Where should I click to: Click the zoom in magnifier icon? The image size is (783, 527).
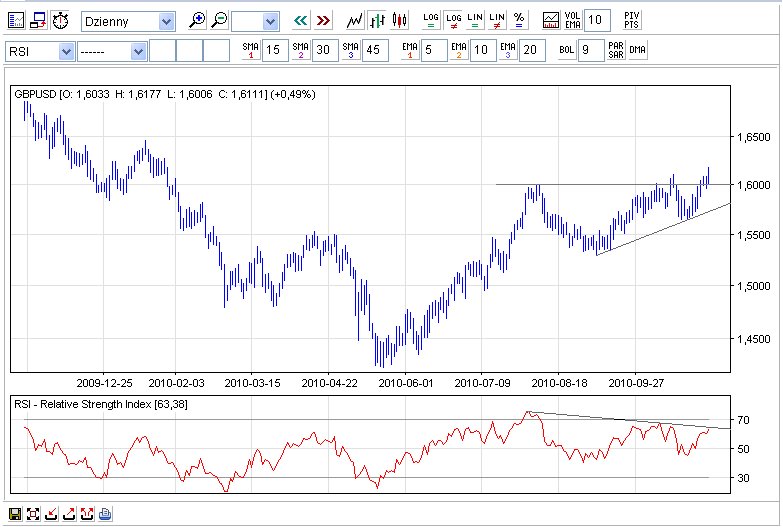click(x=198, y=20)
